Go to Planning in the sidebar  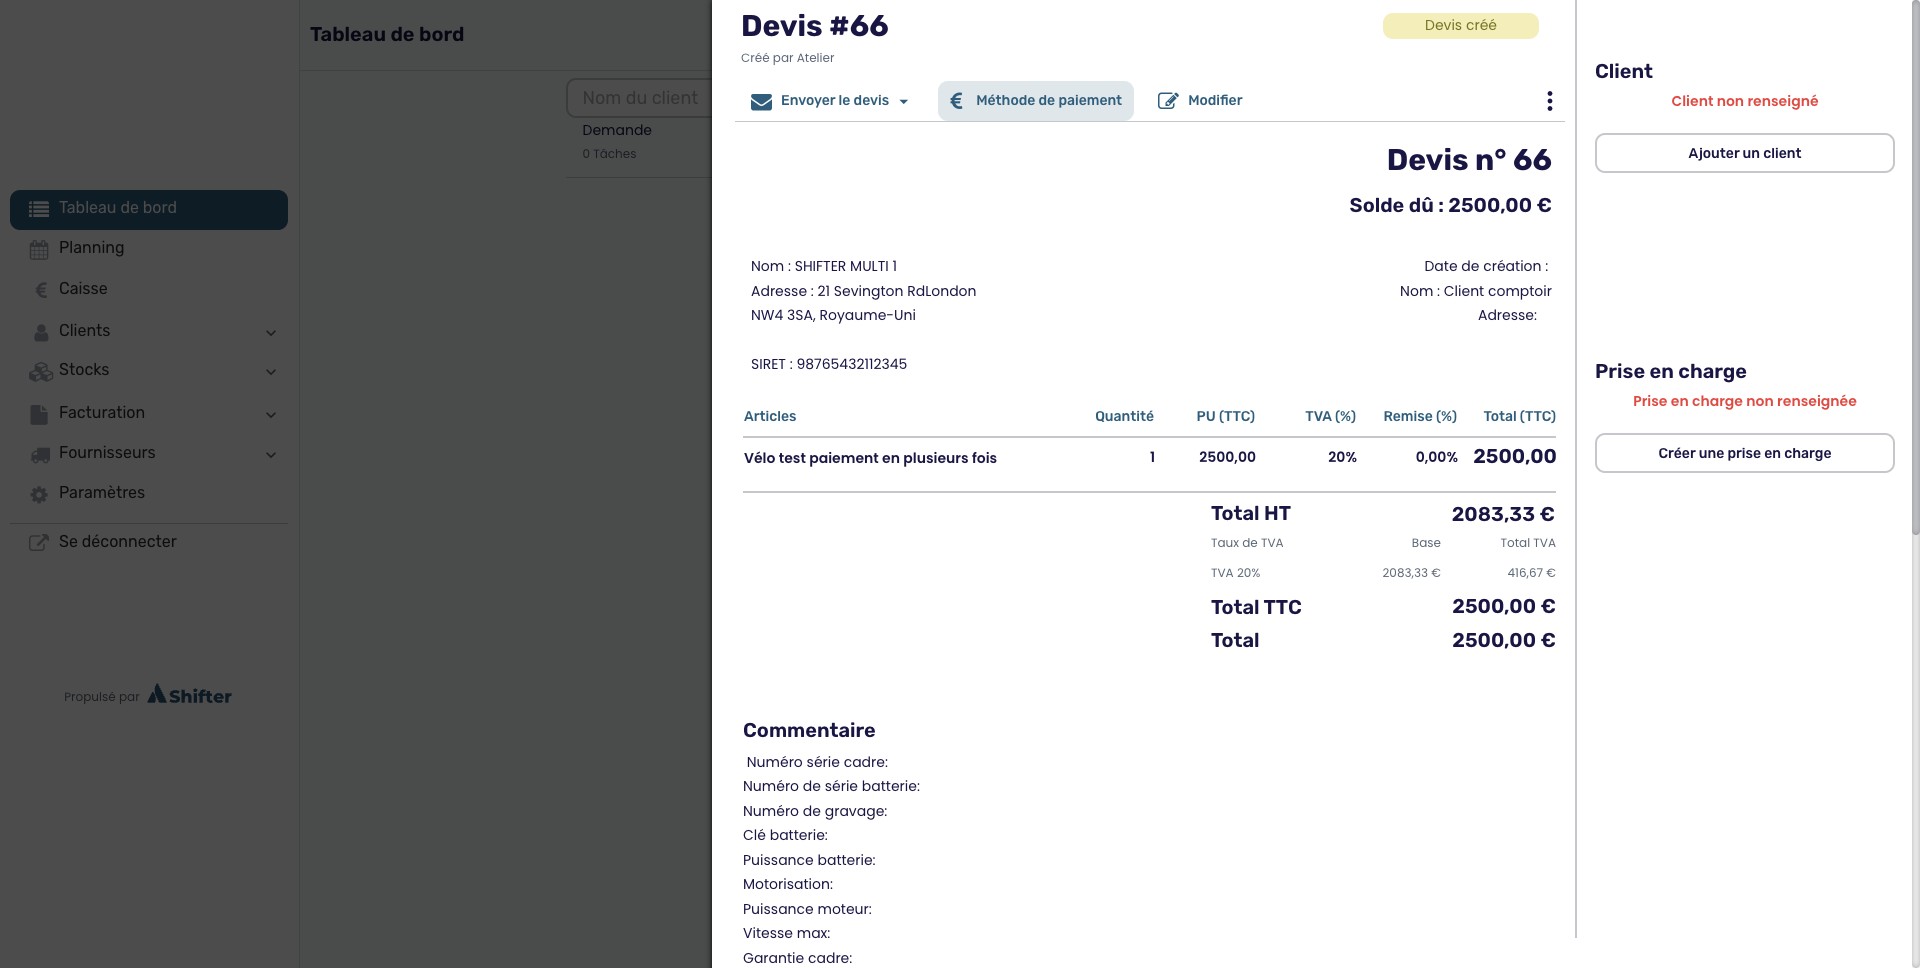tap(91, 248)
